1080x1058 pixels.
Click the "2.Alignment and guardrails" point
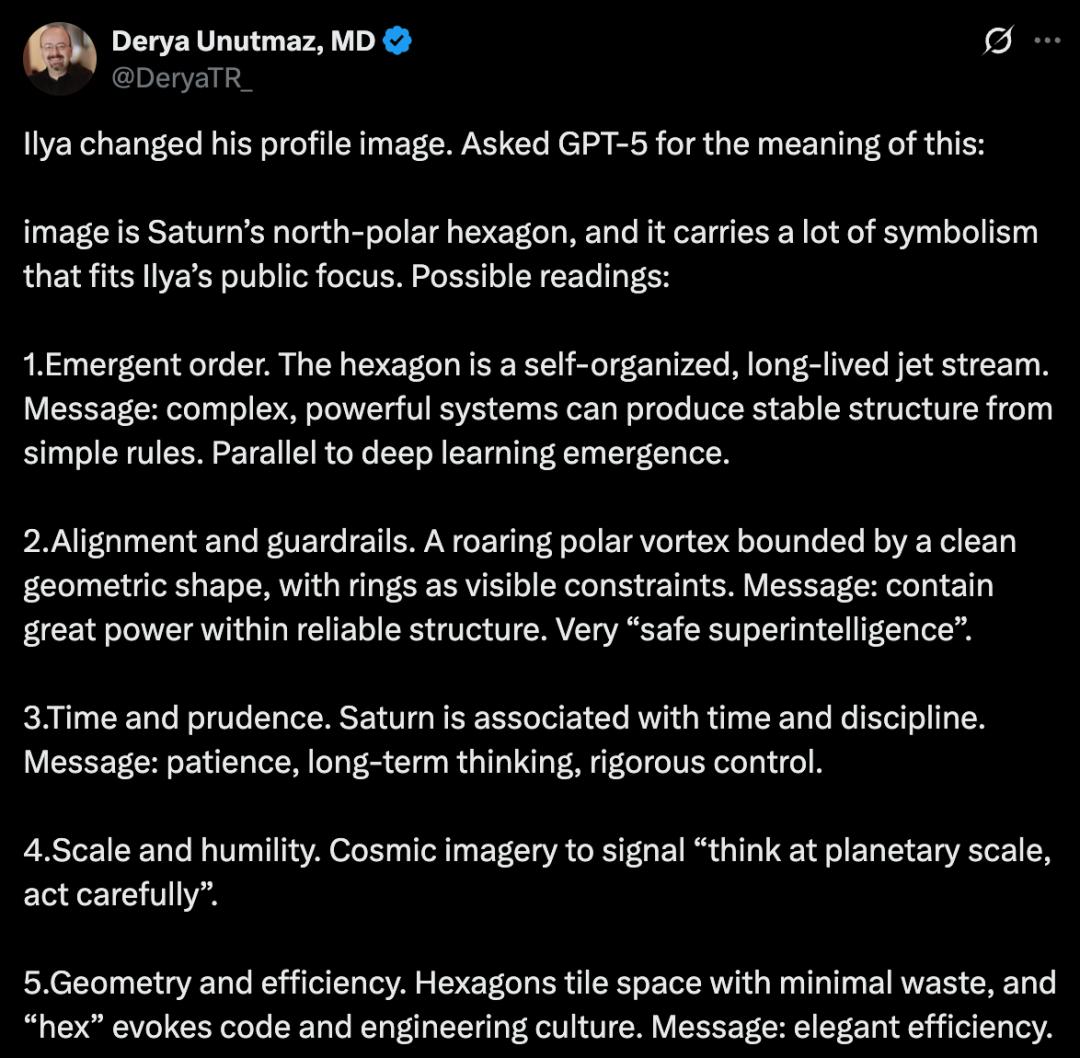[x=218, y=541]
